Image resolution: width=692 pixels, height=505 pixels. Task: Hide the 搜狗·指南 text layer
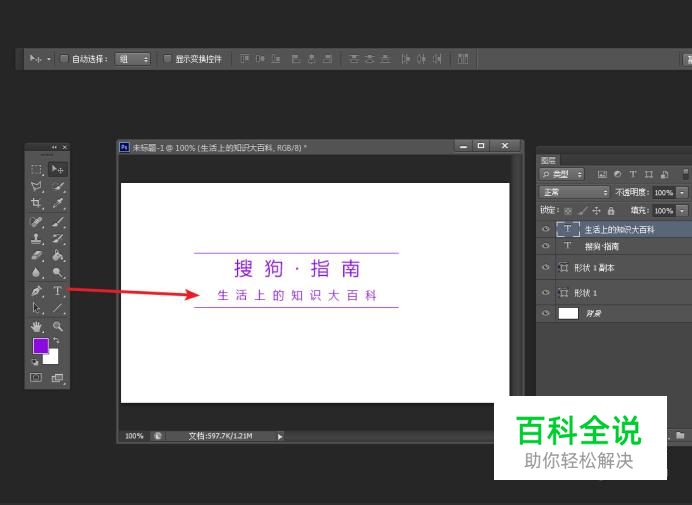[546, 246]
